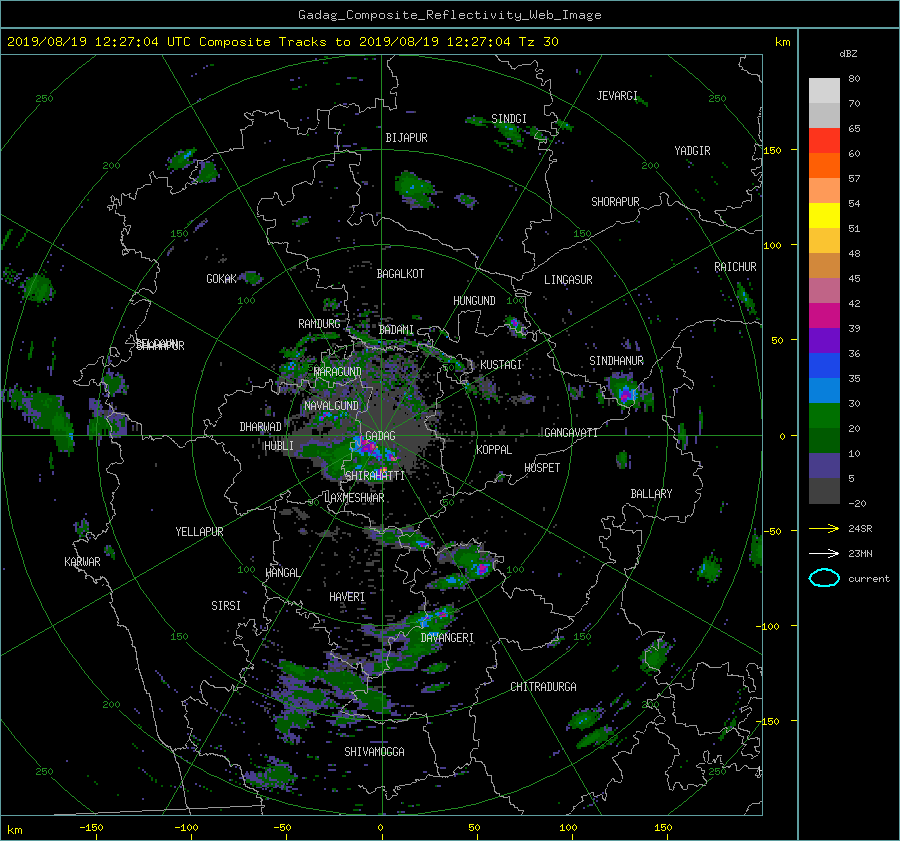Click the 'BADAMI' city label
This screenshot has width=900, height=841.
pos(396,330)
